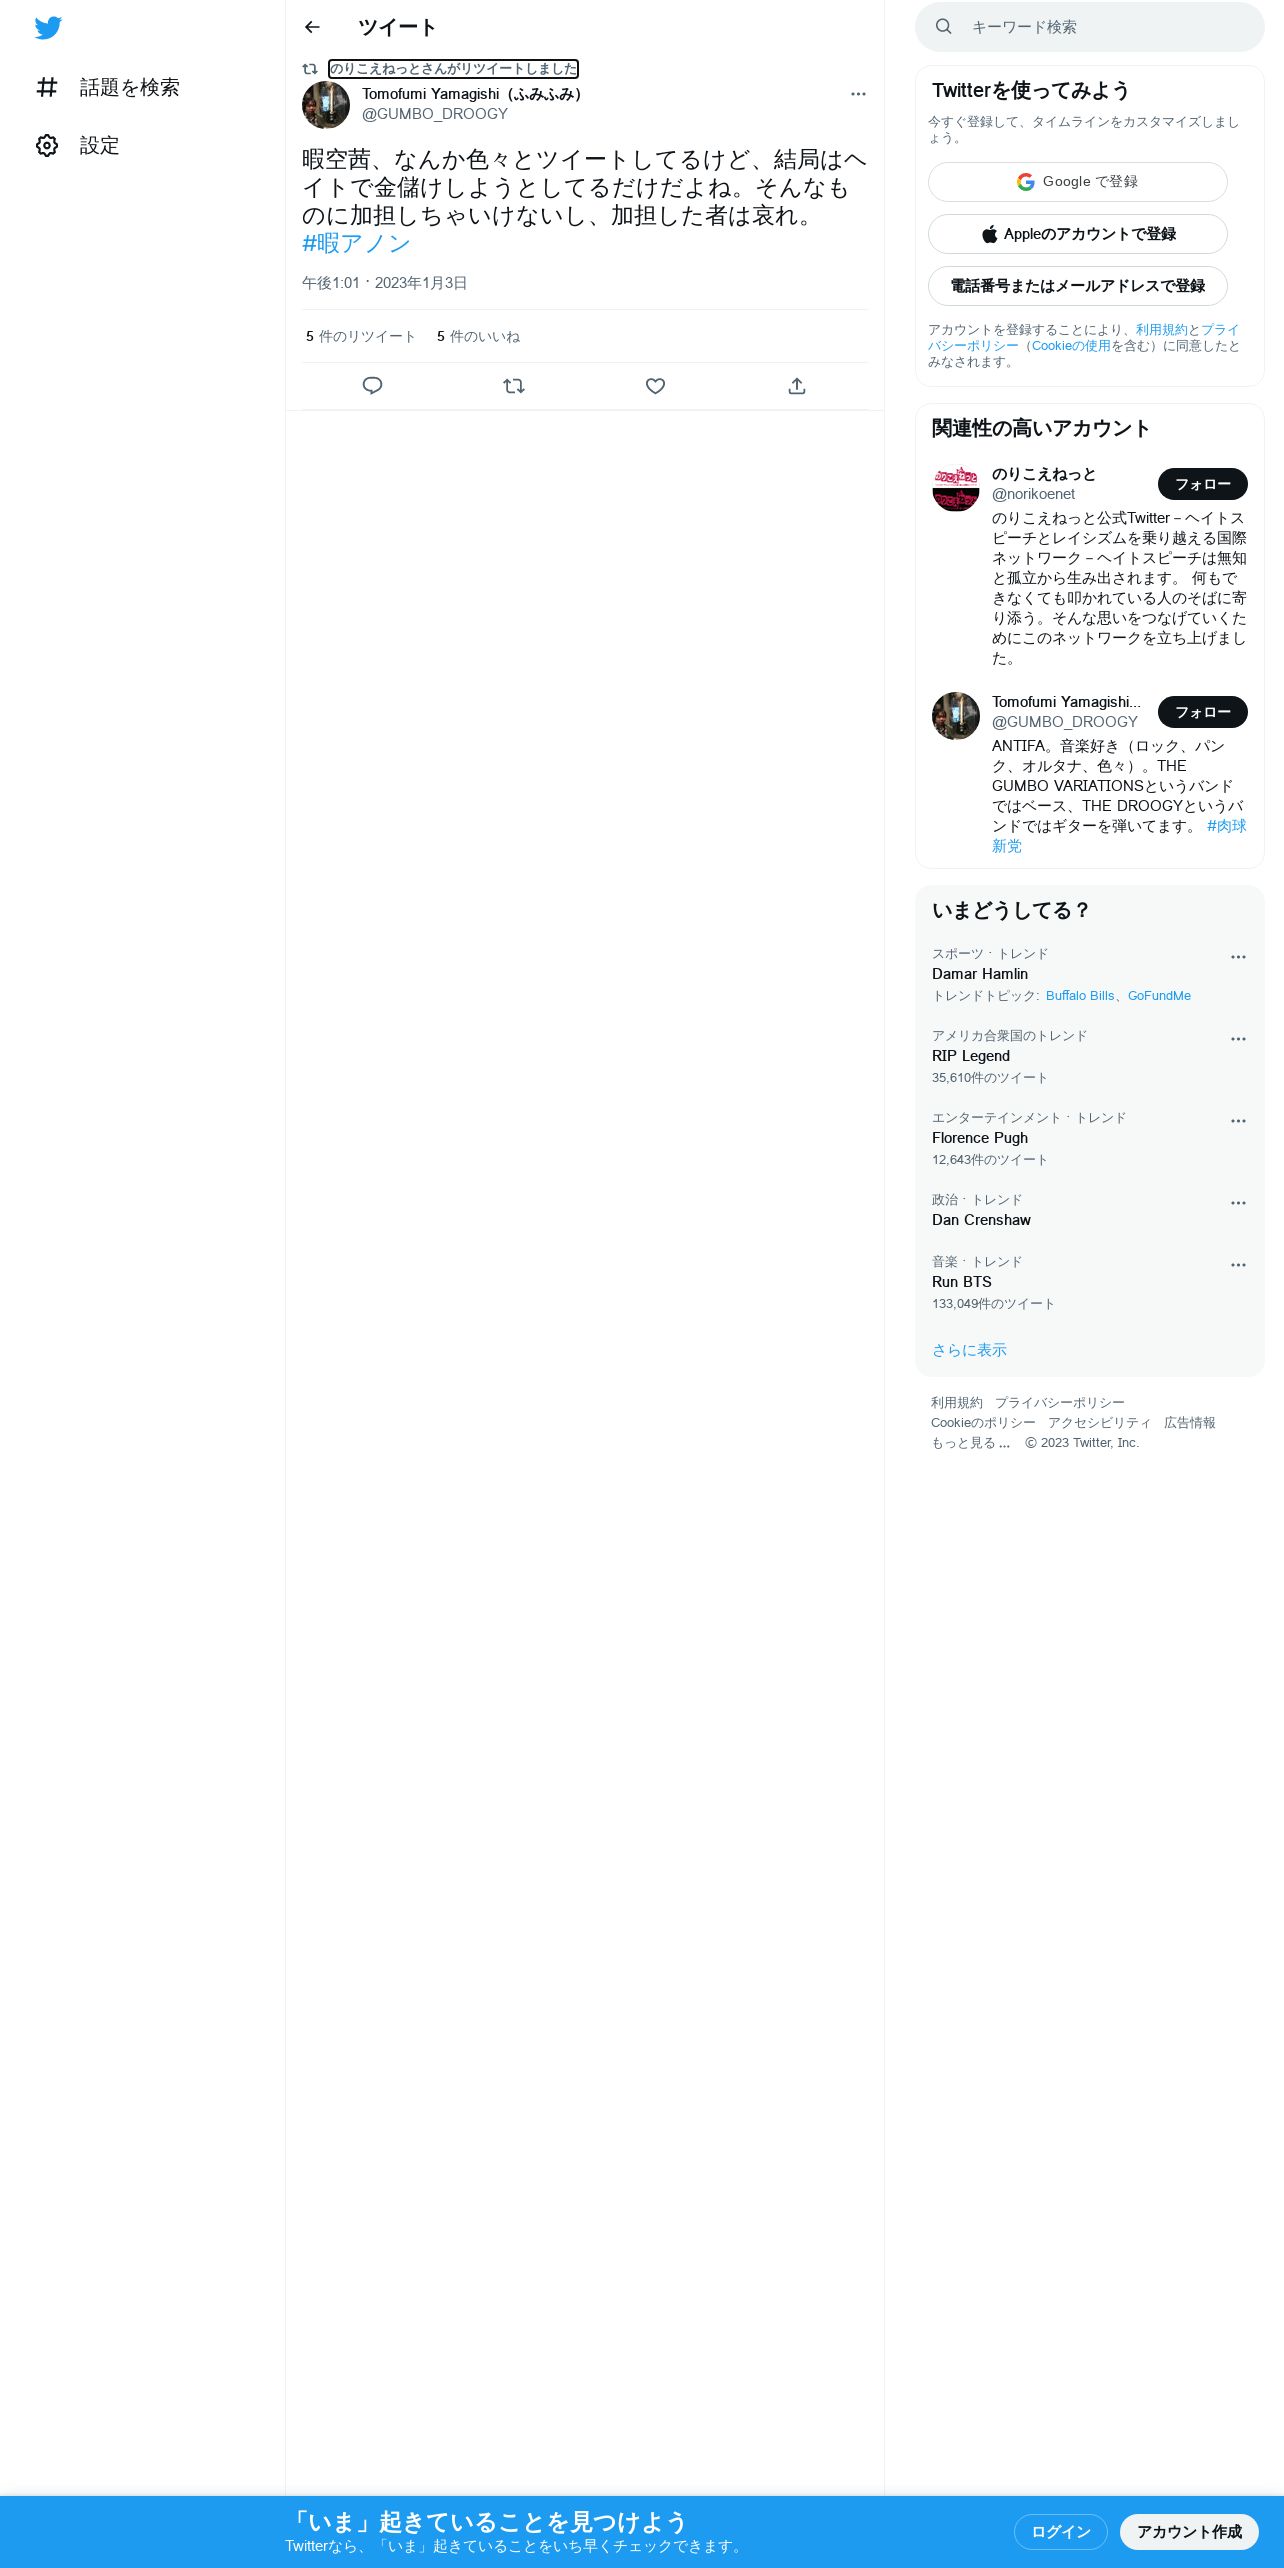This screenshot has width=1284, height=2568.
Task: Click the ログイン button in bottom banner
Action: (1061, 2532)
